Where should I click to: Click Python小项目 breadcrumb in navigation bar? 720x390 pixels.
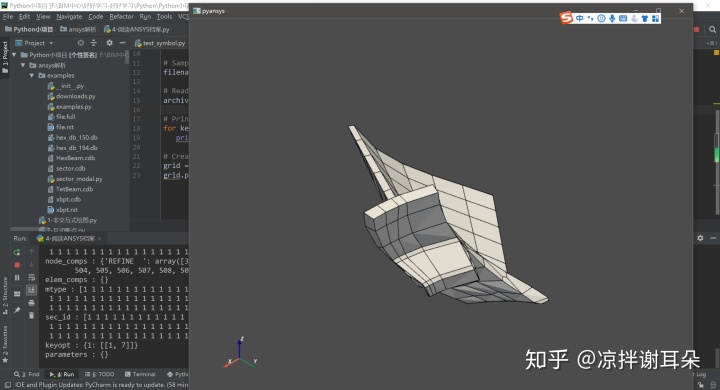point(29,29)
